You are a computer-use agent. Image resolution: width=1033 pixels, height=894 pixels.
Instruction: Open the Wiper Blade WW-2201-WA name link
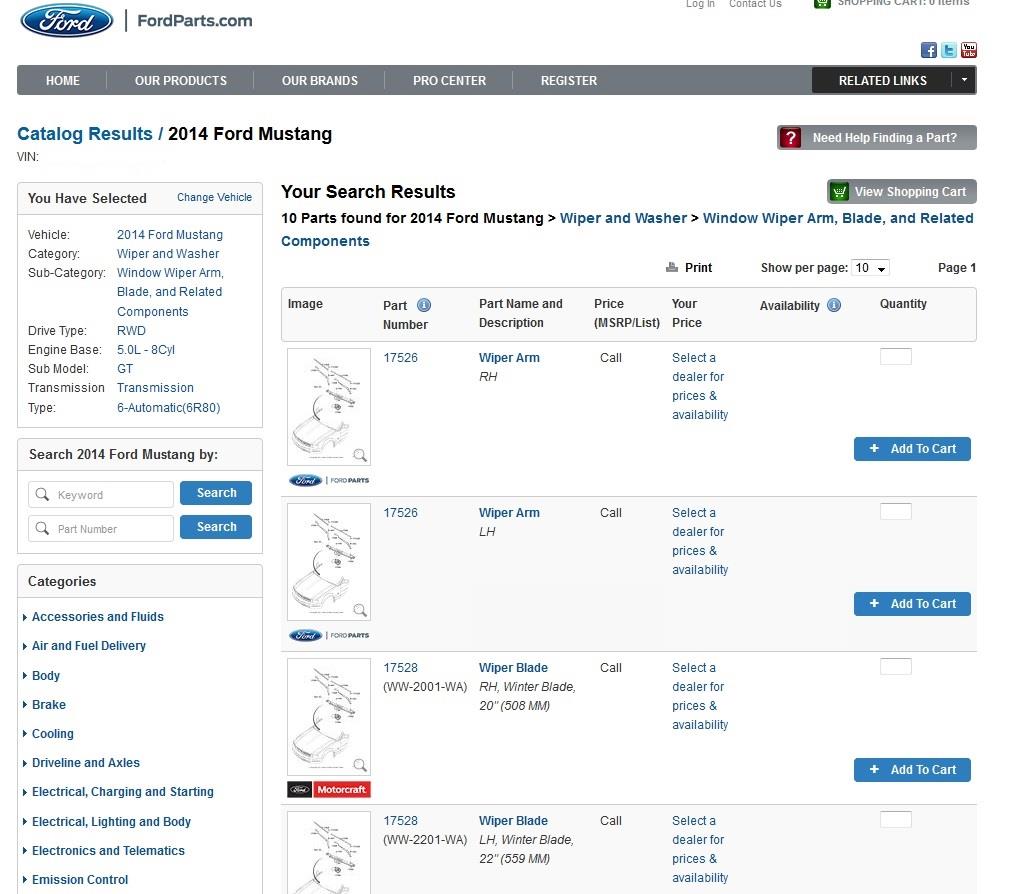tap(513, 821)
